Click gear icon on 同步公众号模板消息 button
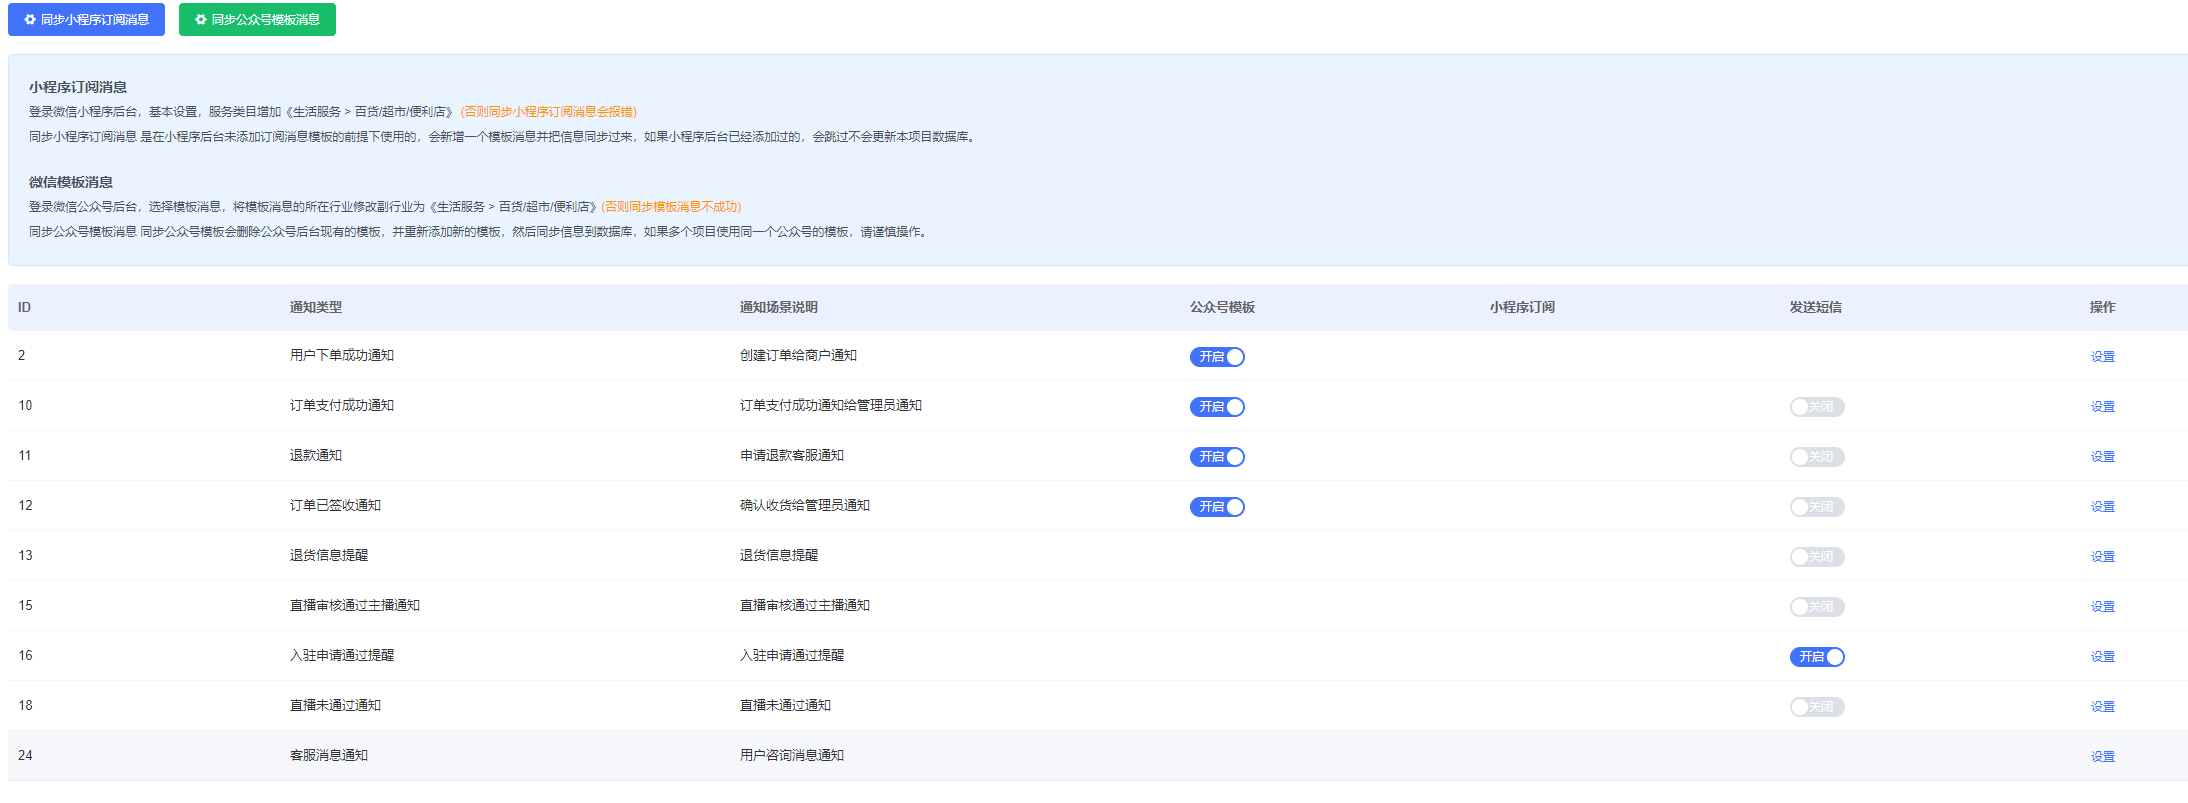Screen dimensions: 2188x803 coord(201,20)
